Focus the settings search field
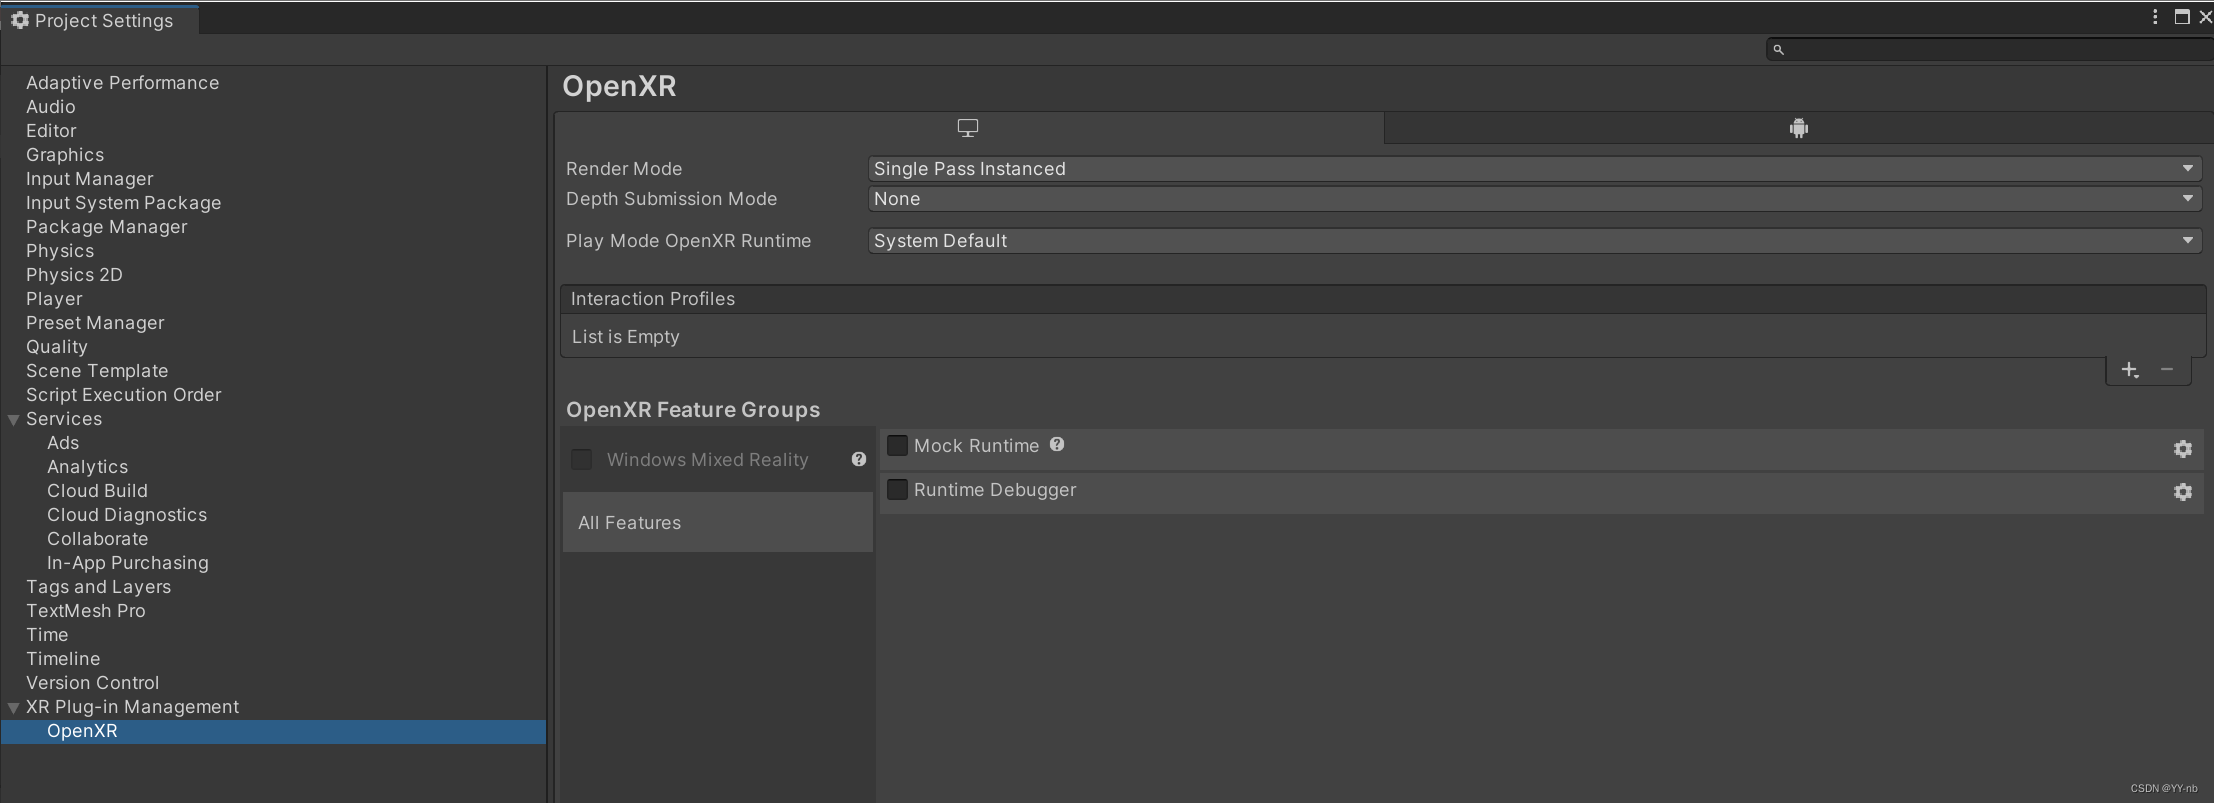This screenshot has height=803, width=2214. pos(1990,49)
